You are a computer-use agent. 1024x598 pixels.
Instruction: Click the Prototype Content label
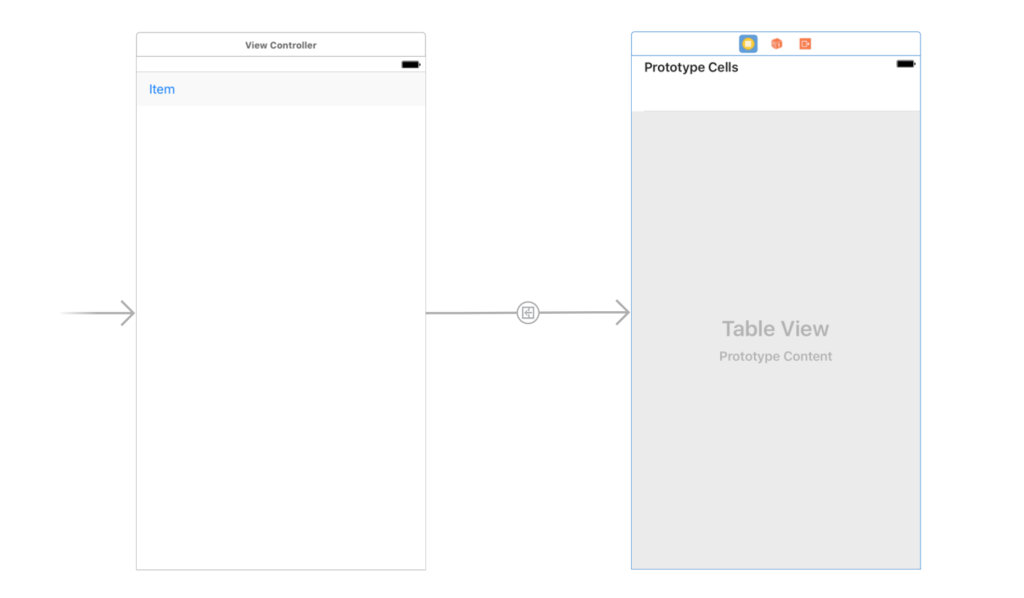coord(775,356)
